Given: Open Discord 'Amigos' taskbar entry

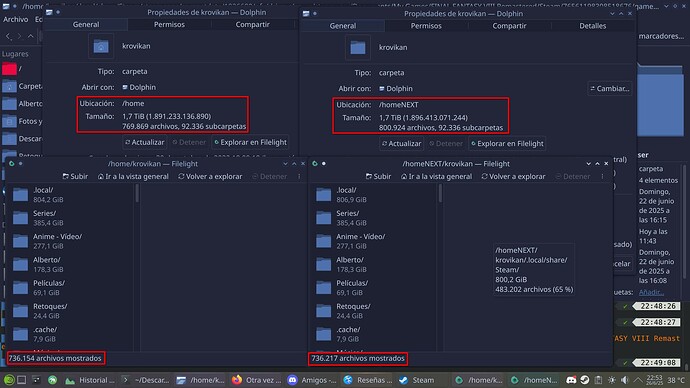Looking at the screenshot, I should 312,380.
